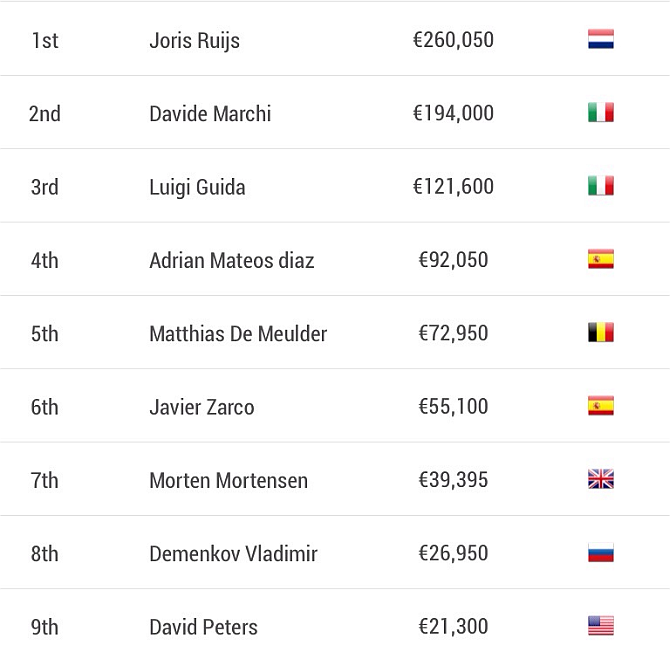Click the Russian flag beside Demenkov Vladimir
This screenshot has width=670, height=659.
click(x=601, y=553)
